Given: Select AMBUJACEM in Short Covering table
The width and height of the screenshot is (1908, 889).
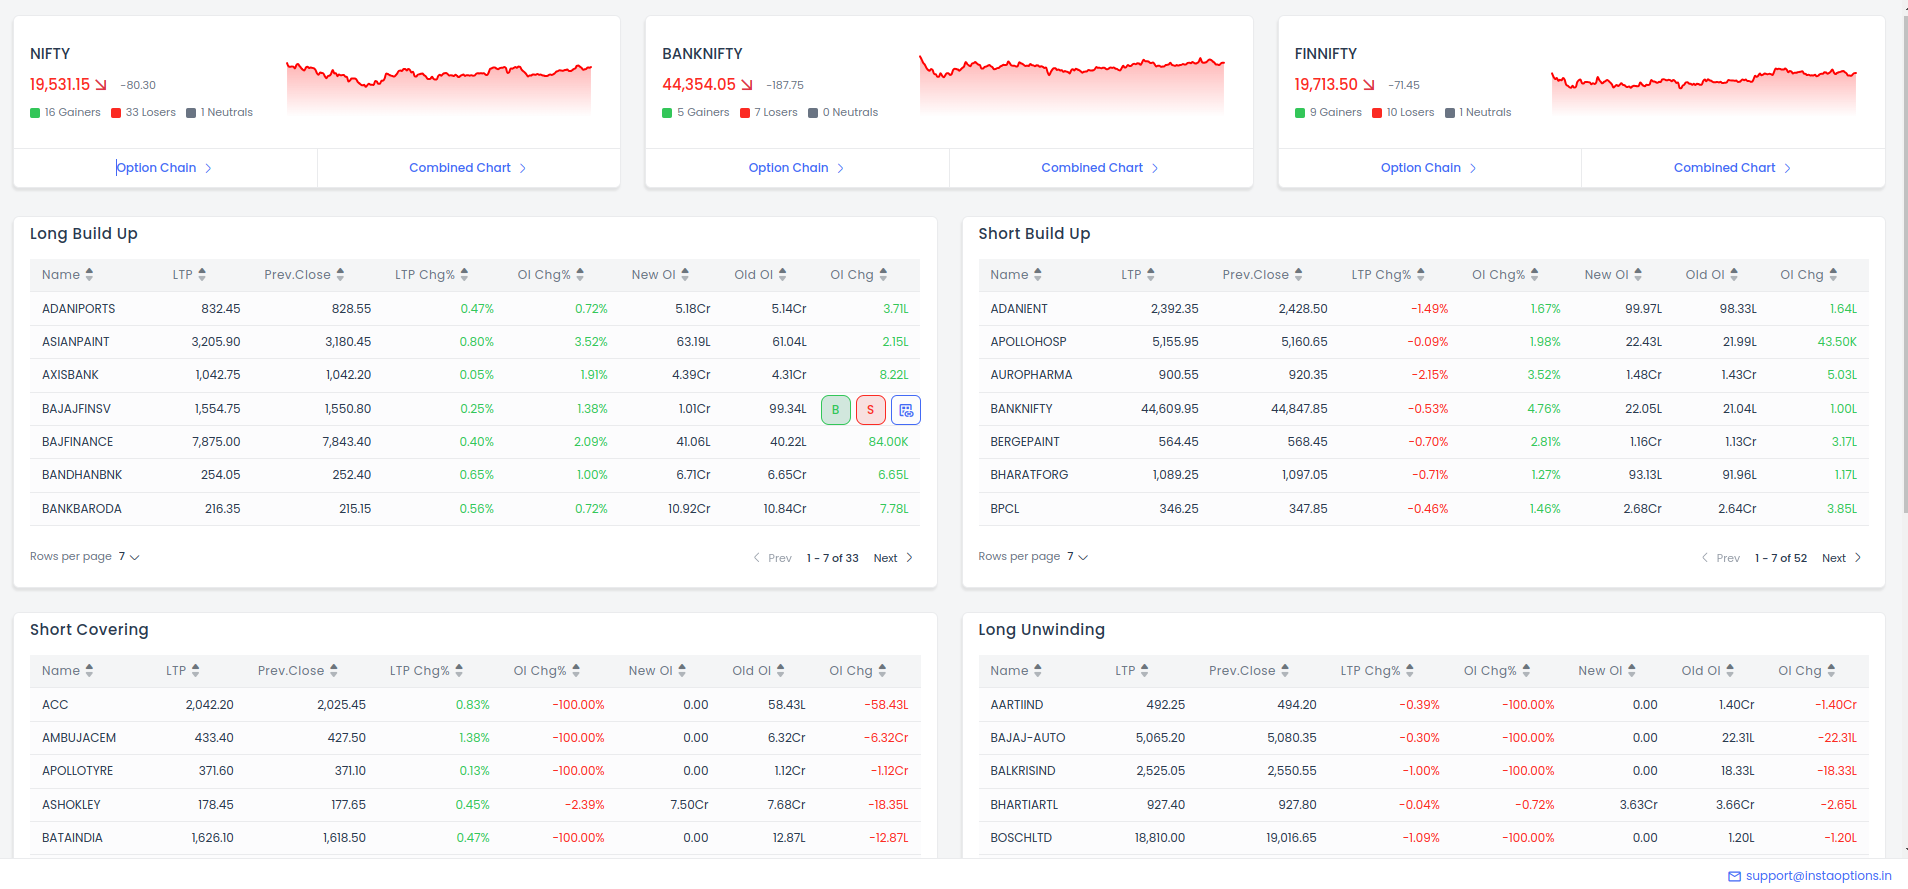Looking at the screenshot, I should click(79, 738).
